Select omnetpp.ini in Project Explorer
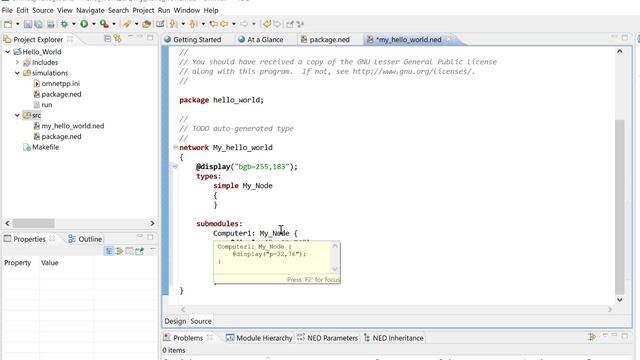The height and width of the screenshot is (360, 640). 60,84
